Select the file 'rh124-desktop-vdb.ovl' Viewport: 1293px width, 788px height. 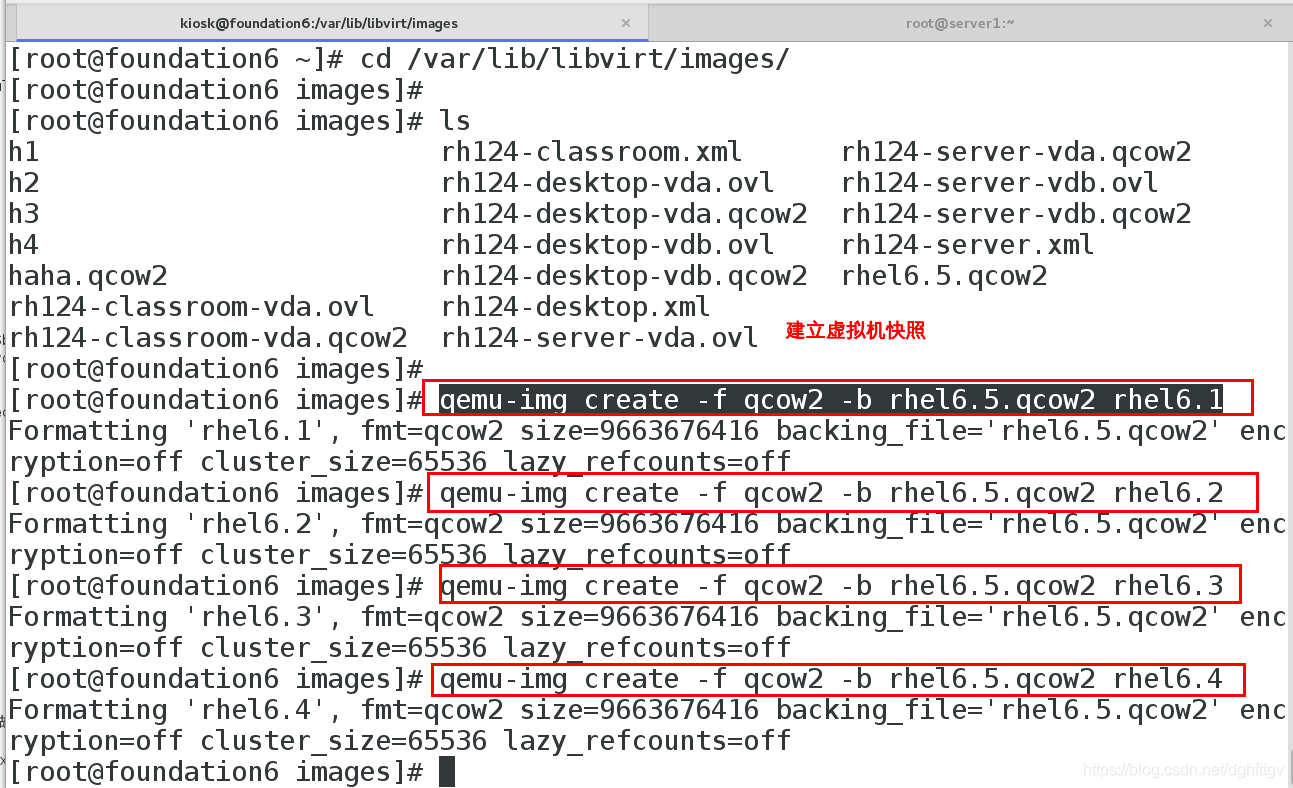click(x=608, y=246)
